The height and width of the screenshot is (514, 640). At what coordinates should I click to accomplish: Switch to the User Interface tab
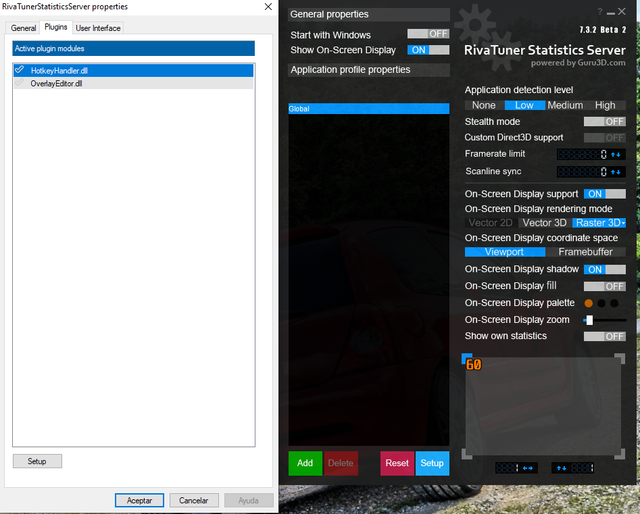coord(98,28)
